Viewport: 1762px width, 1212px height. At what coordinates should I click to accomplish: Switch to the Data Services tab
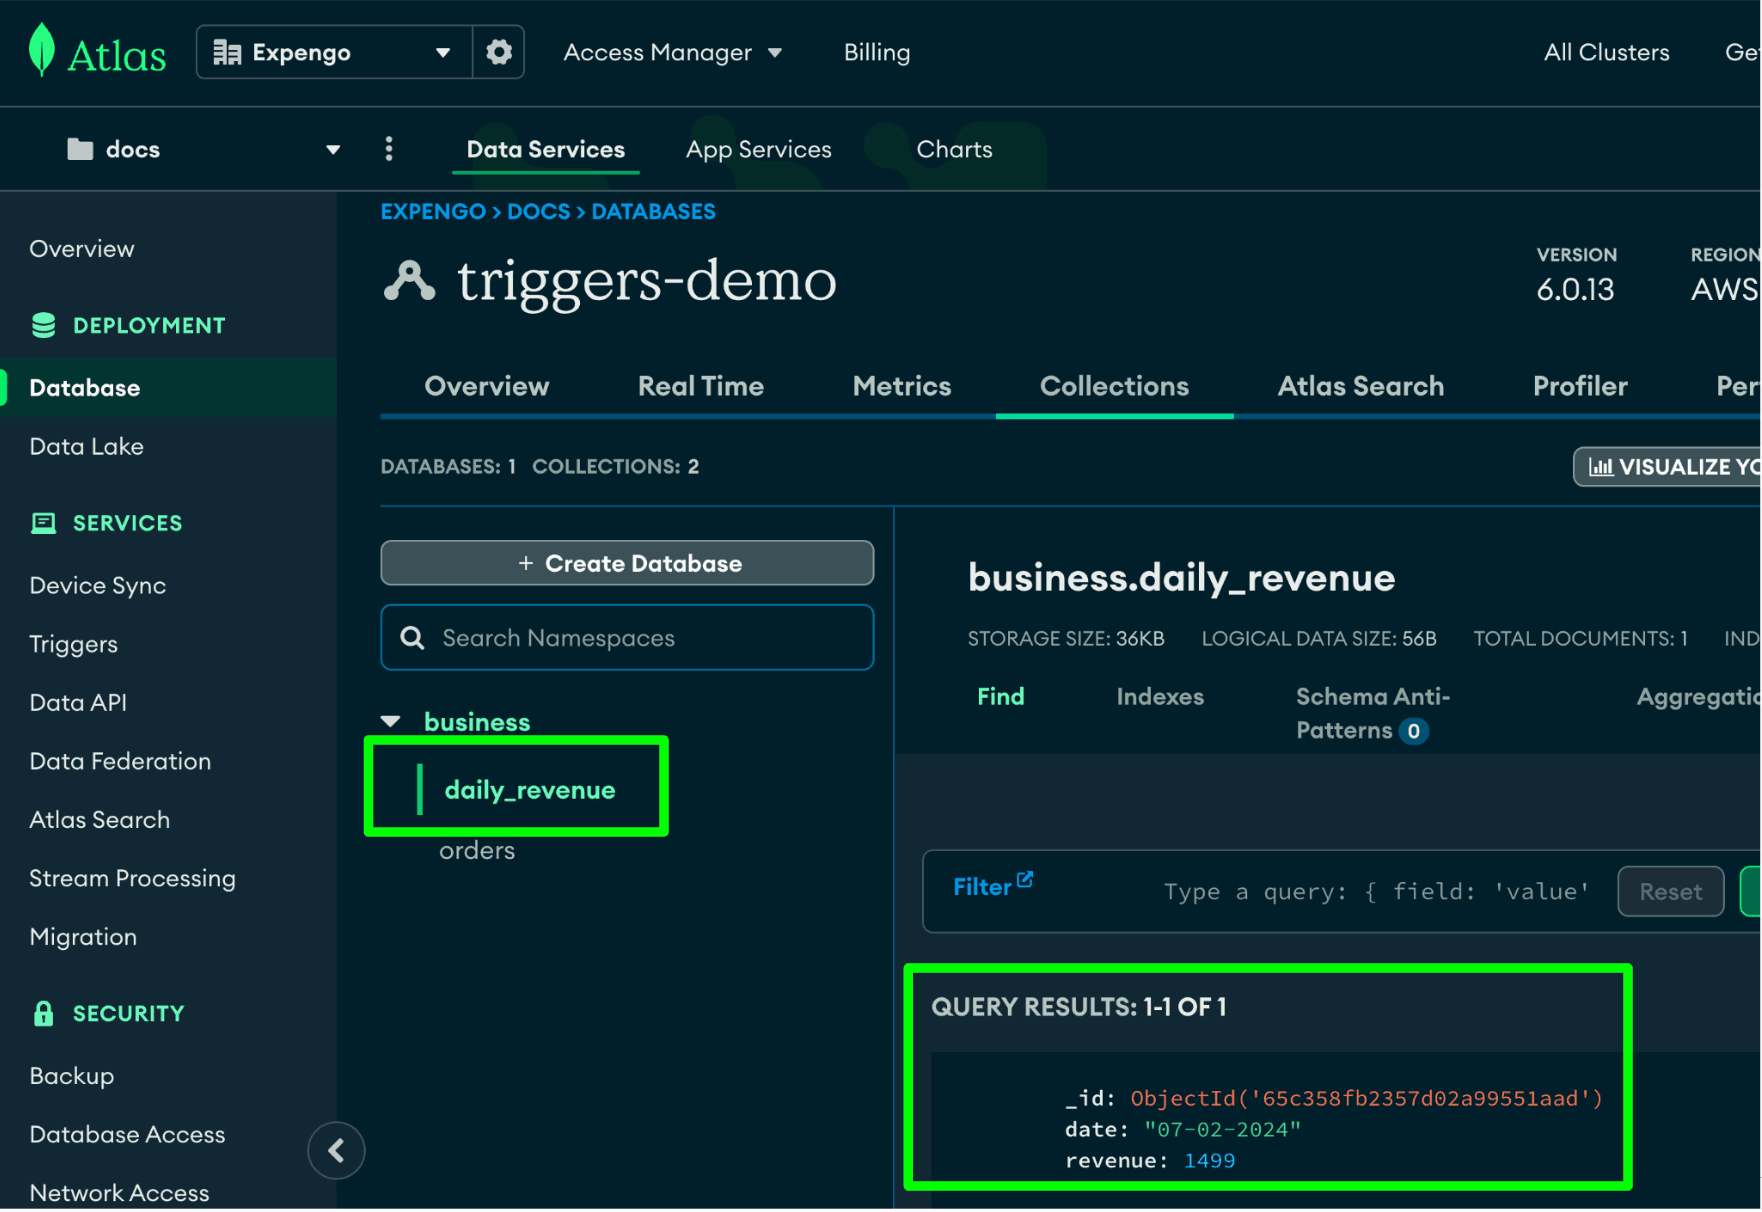click(546, 149)
